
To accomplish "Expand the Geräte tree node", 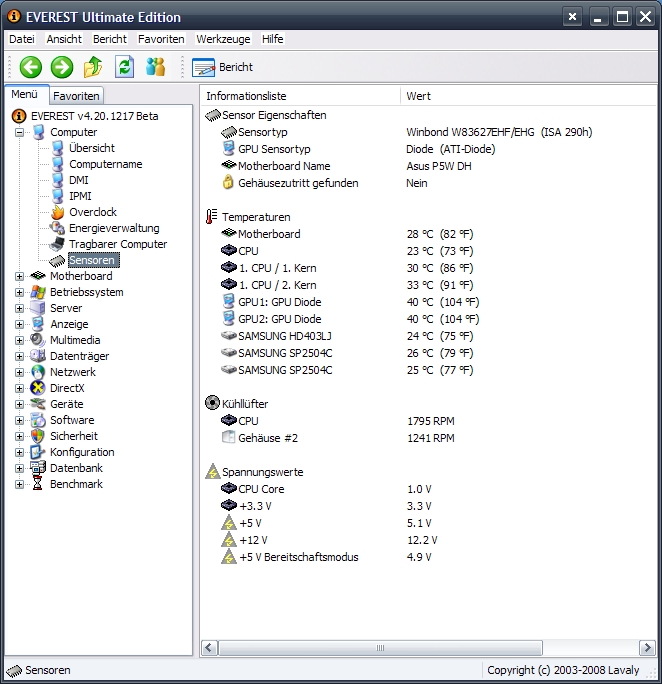I will click(19, 404).
